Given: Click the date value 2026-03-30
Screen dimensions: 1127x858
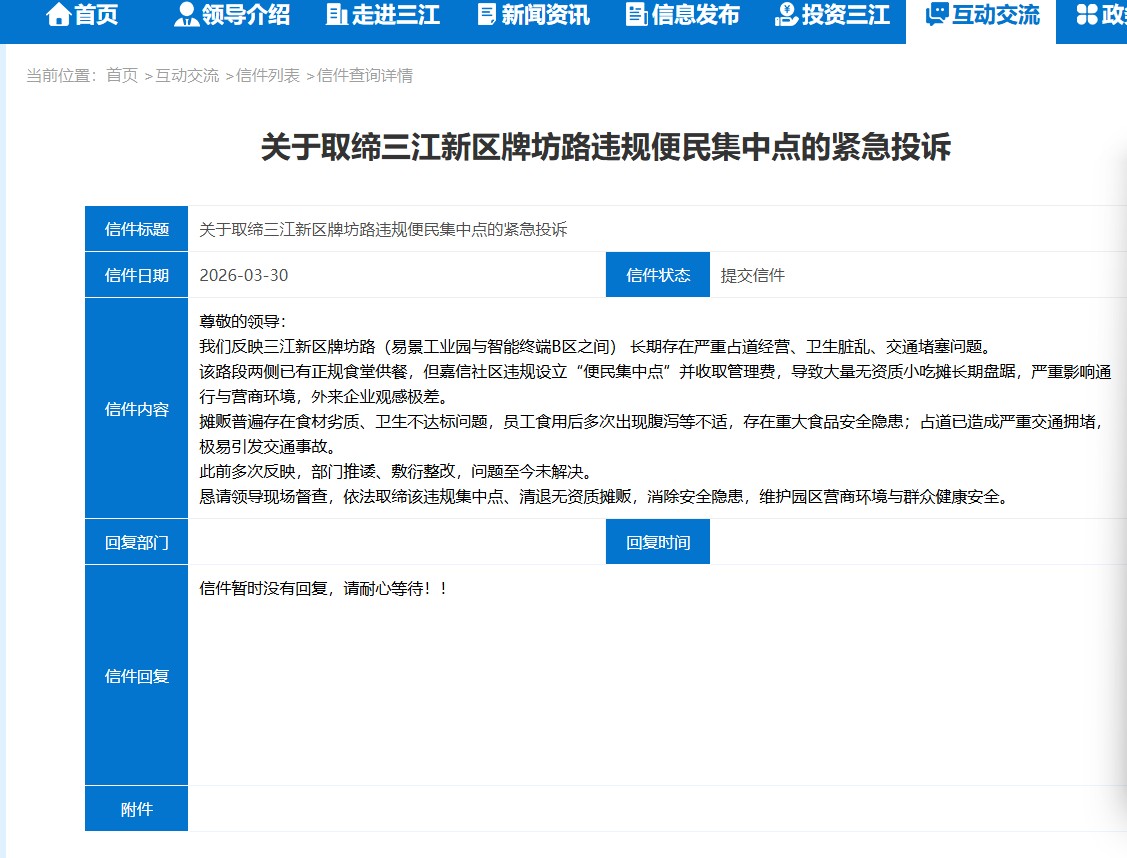Looking at the screenshot, I should point(244,275).
